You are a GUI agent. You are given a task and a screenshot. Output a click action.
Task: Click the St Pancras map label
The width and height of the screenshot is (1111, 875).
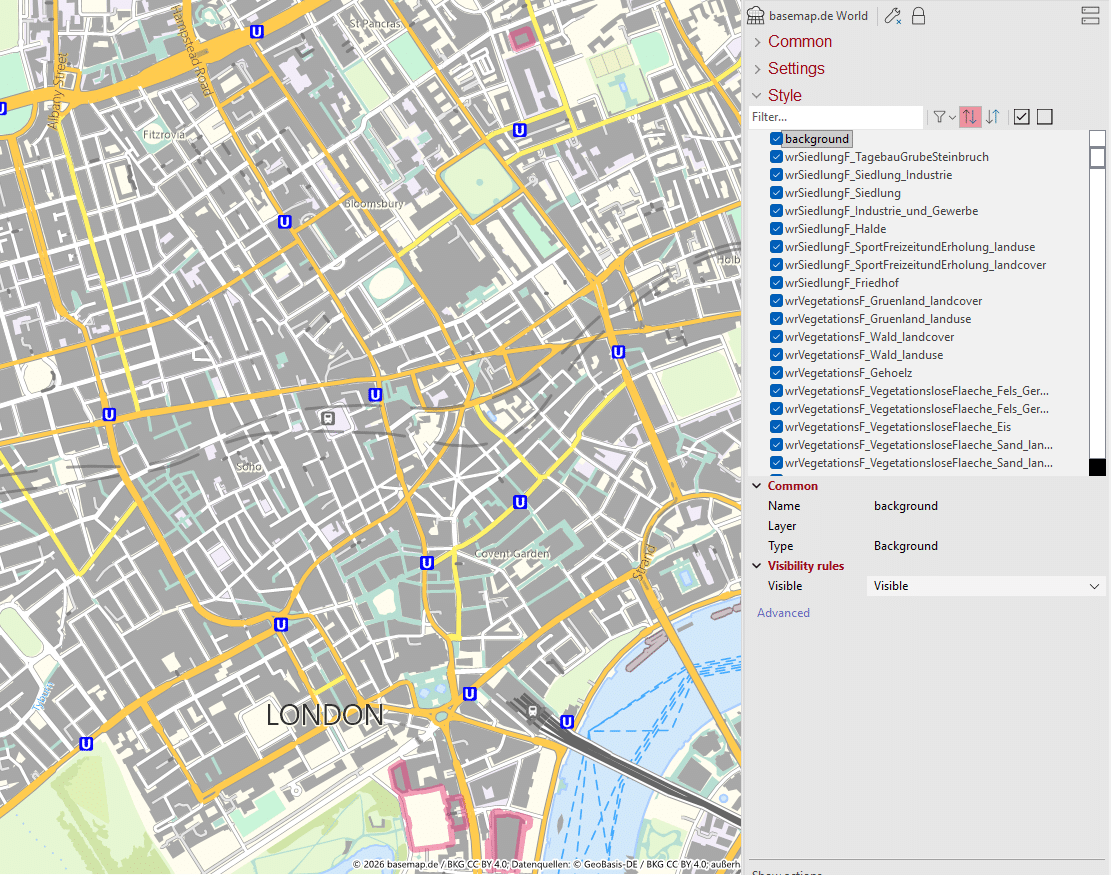376,24
